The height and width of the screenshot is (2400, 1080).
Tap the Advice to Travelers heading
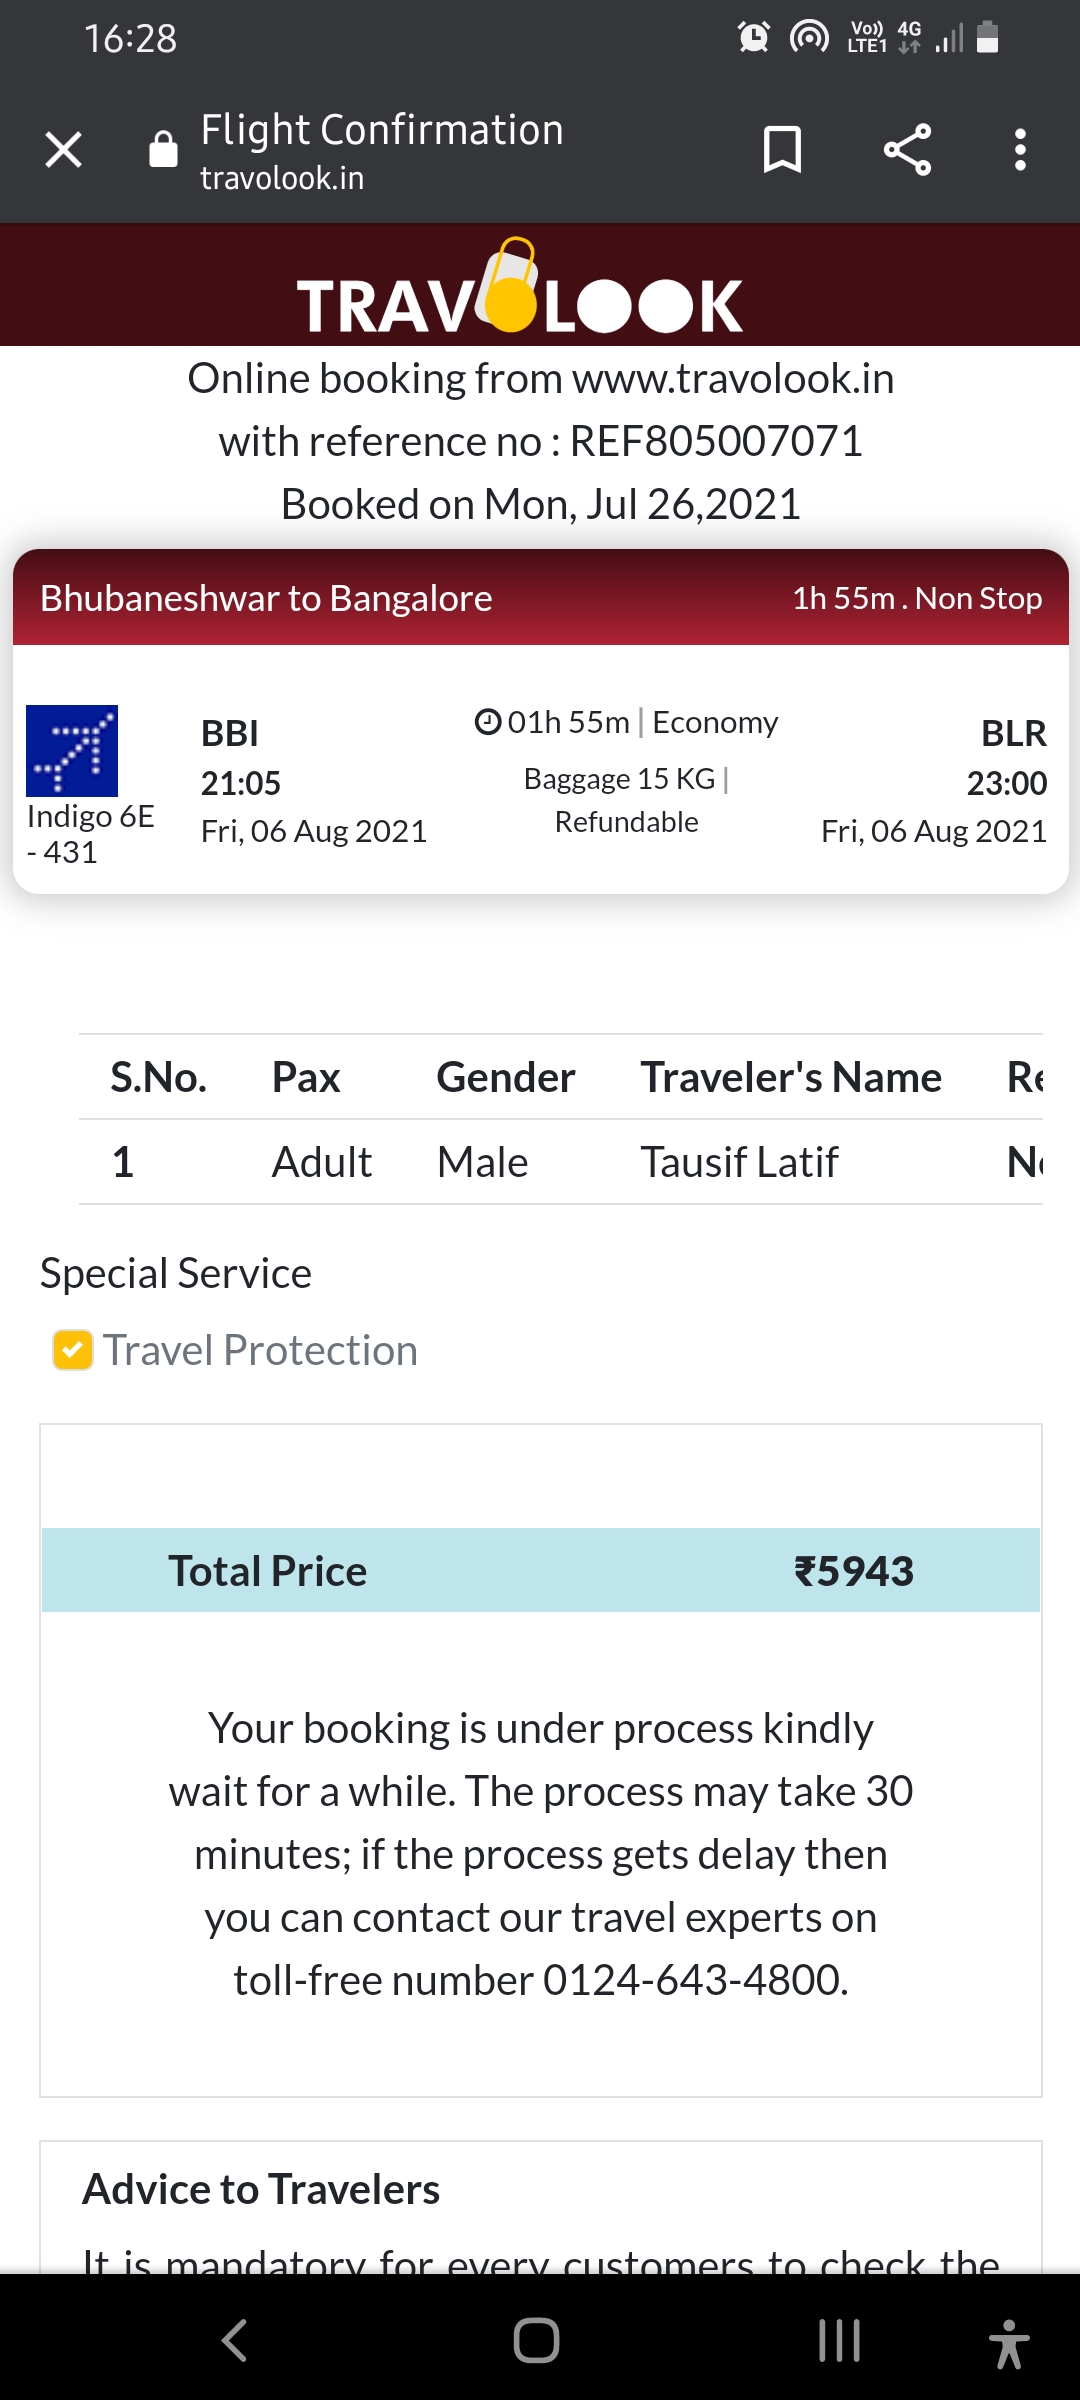coord(261,2189)
